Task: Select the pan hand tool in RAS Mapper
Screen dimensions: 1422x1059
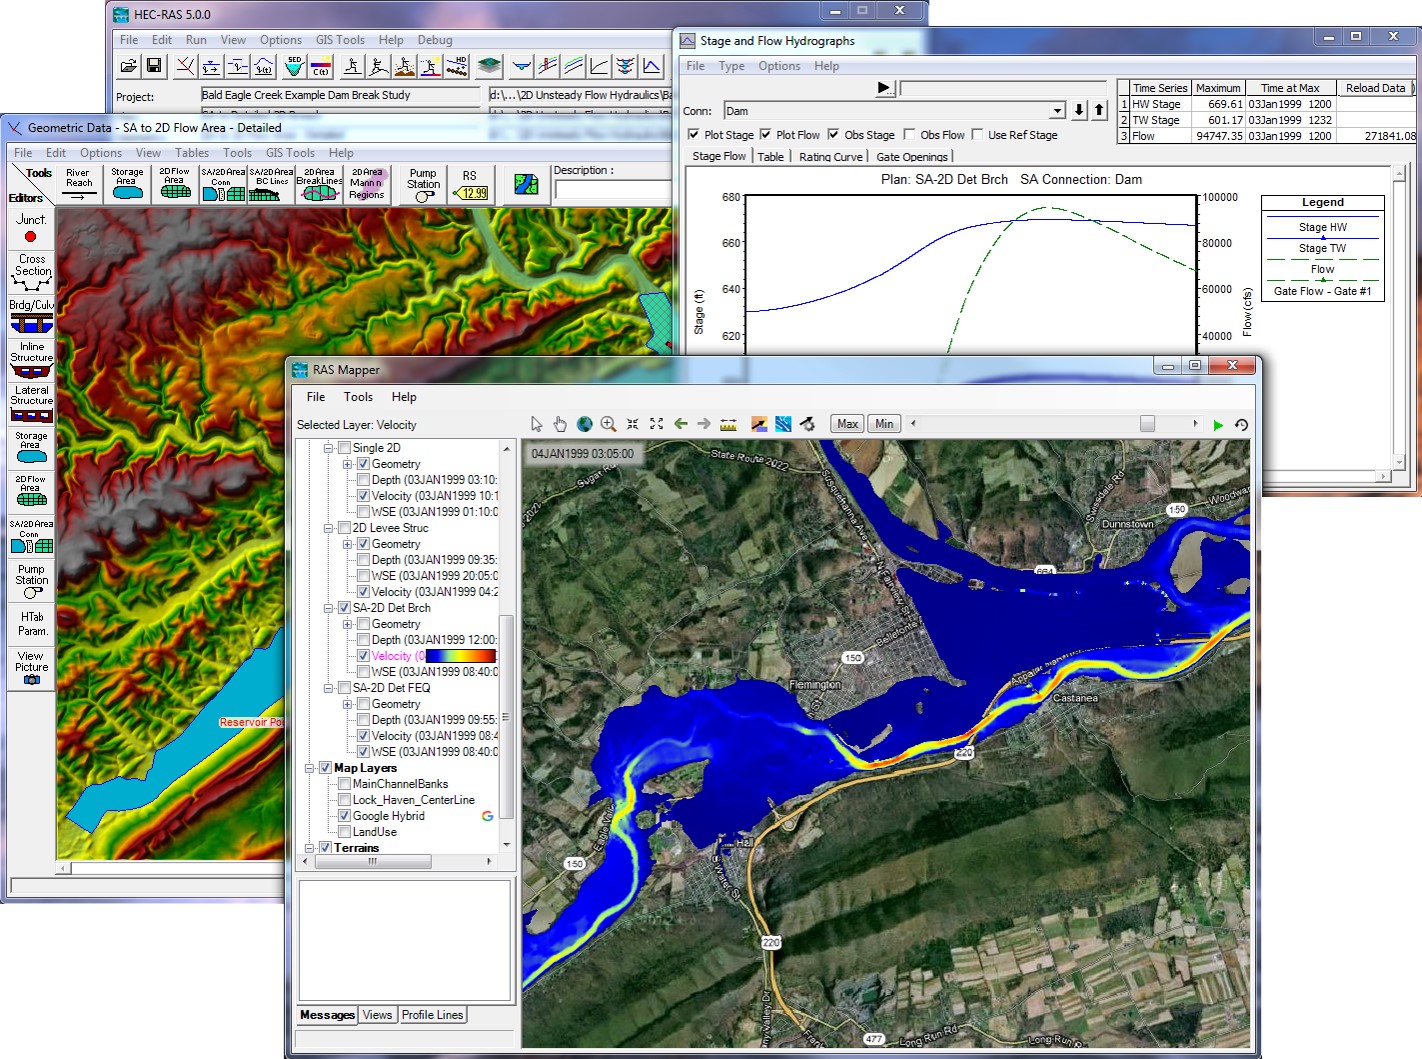Action: (x=560, y=424)
